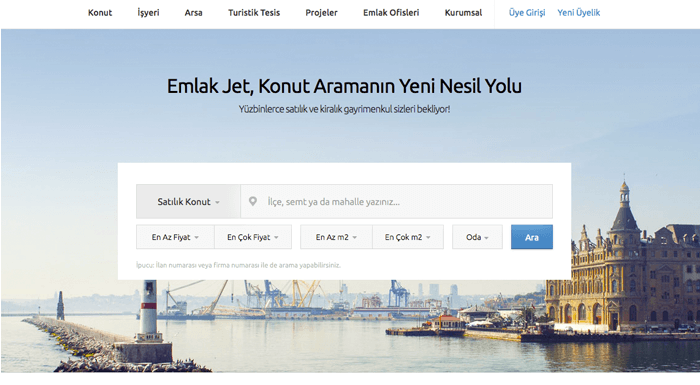Click the subtitle Yüzbinlerce satılık ve kiralık gayrimenkul

344,109
